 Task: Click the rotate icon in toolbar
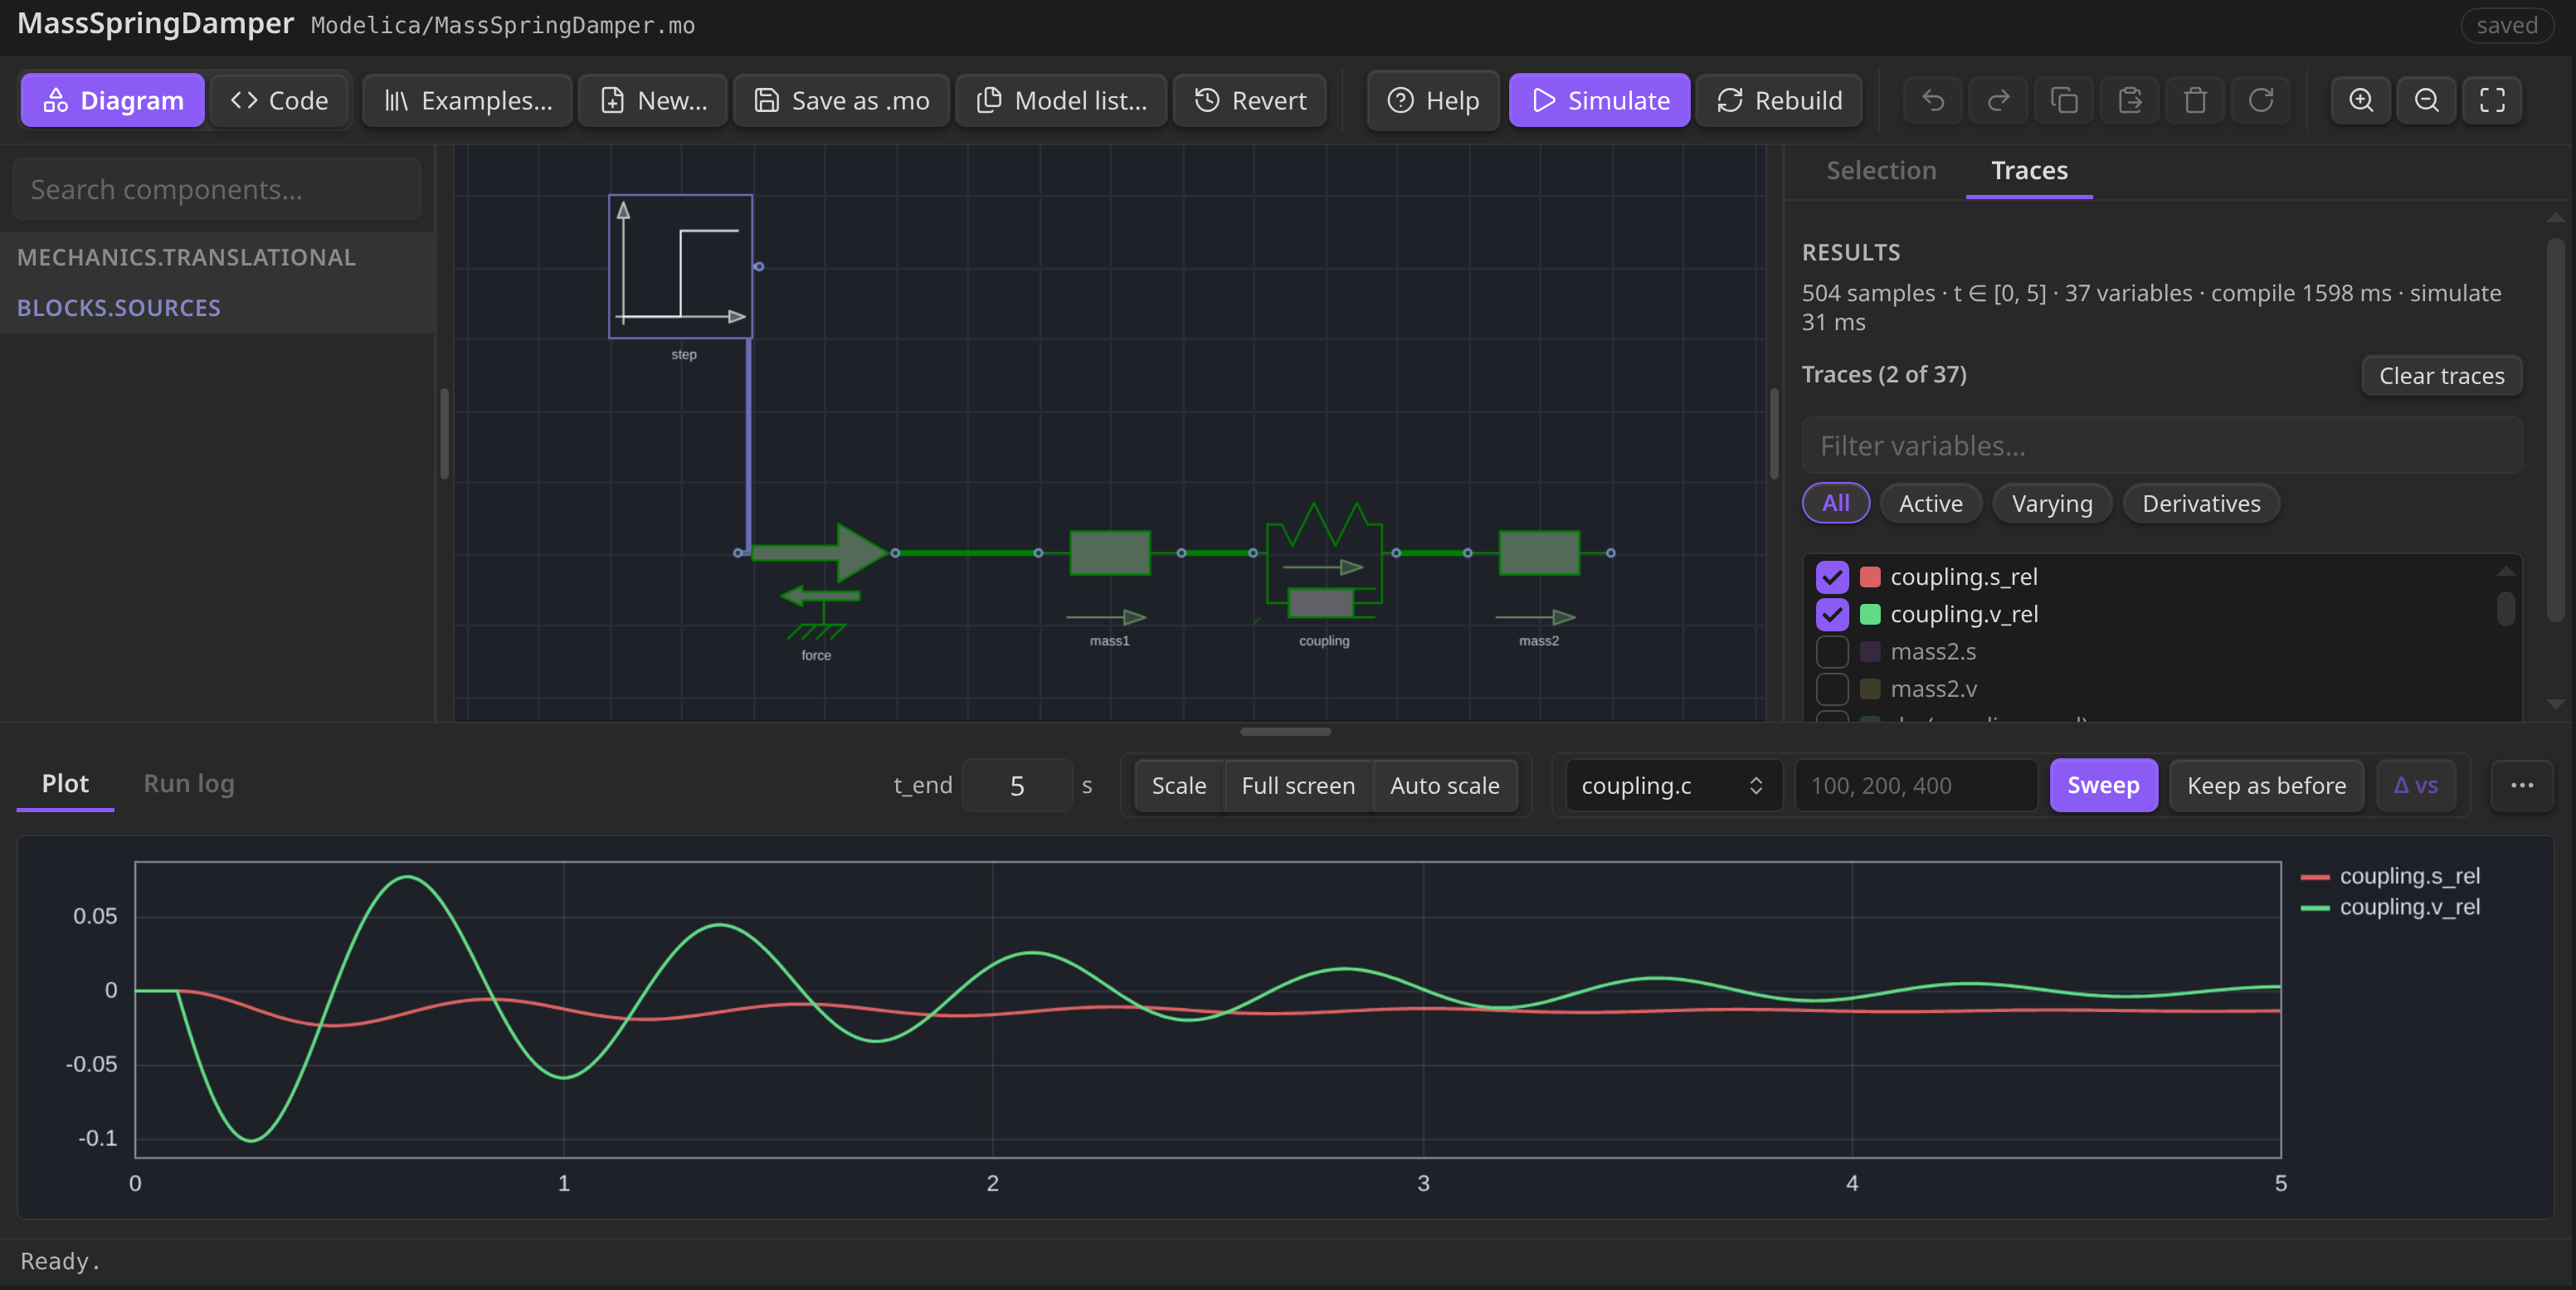[x=2261, y=100]
